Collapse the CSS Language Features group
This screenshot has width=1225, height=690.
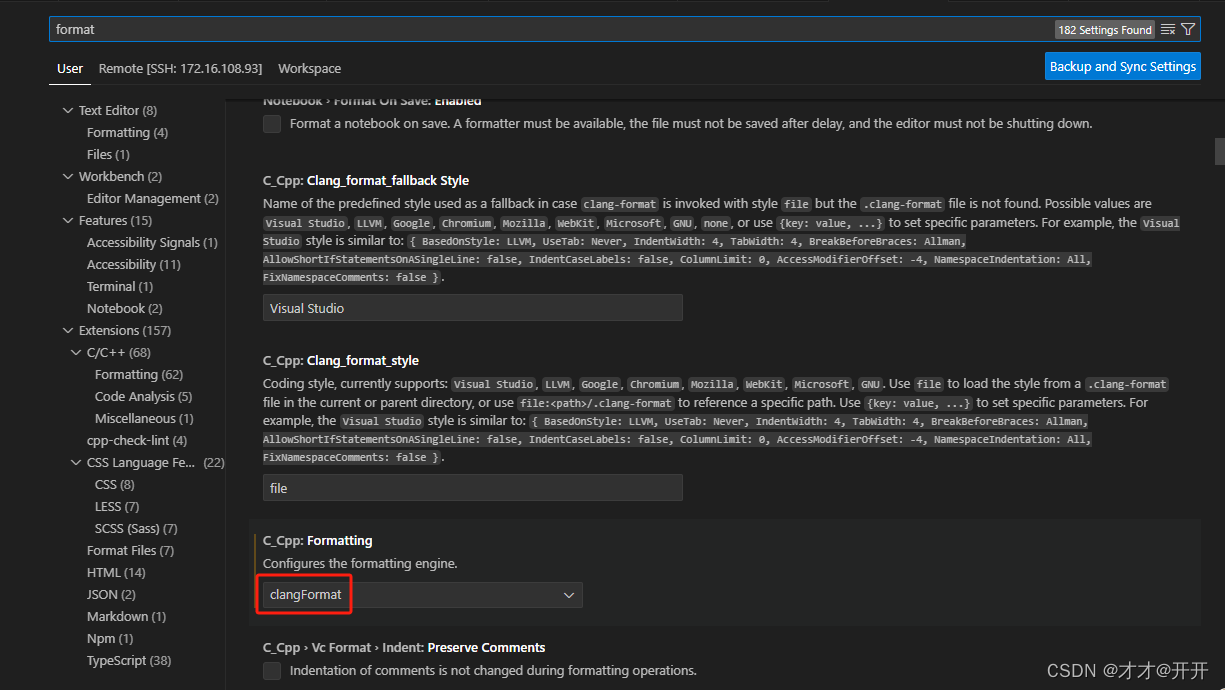[76, 462]
